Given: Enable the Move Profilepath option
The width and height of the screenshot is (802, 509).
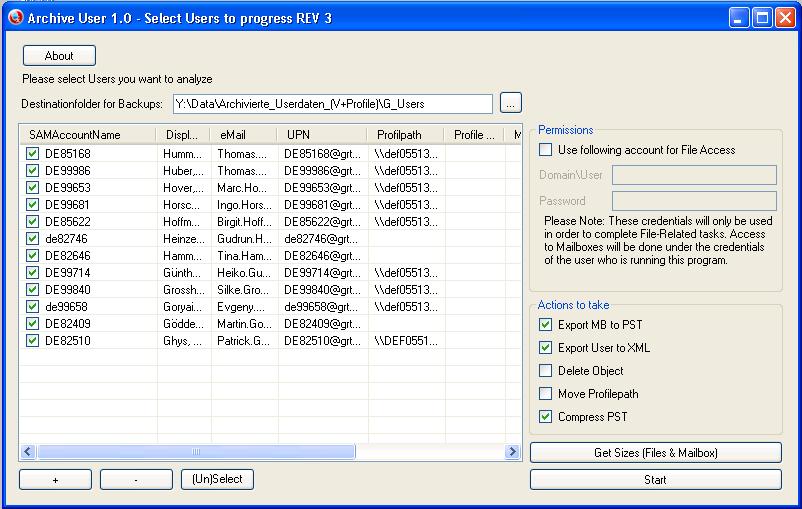Looking at the screenshot, I should click(x=545, y=394).
